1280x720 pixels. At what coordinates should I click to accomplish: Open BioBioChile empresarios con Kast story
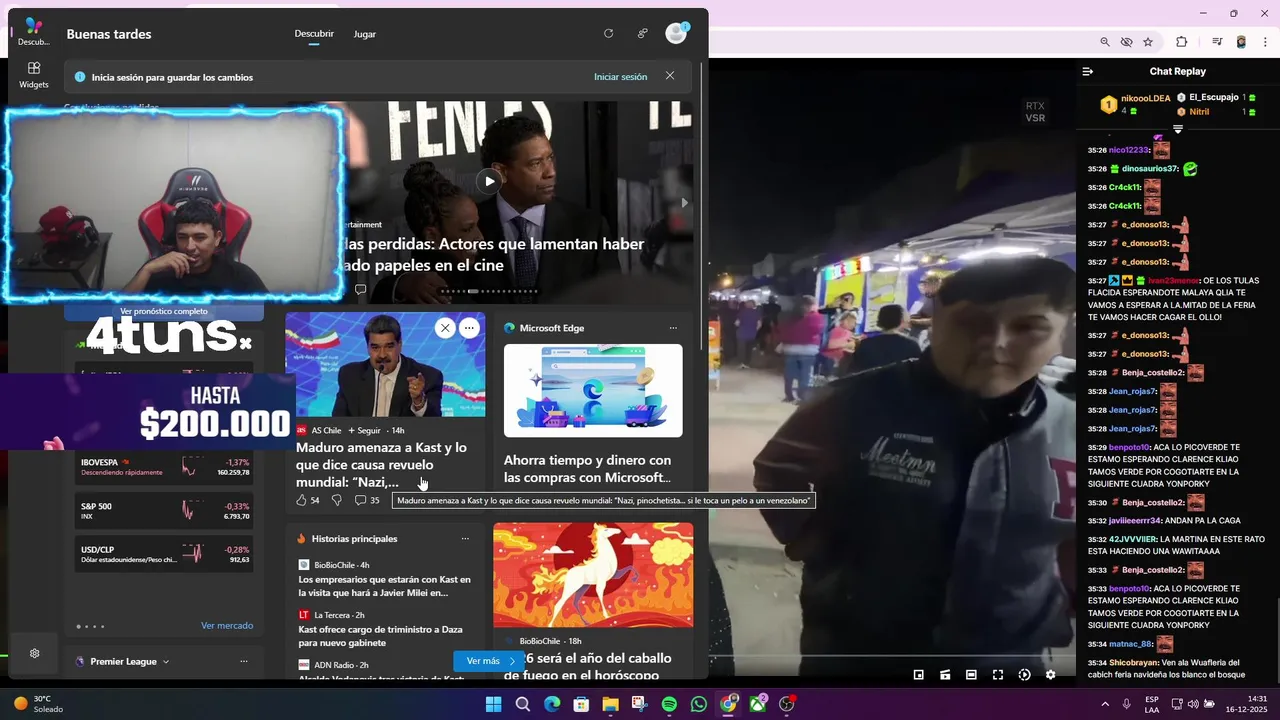coord(384,586)
